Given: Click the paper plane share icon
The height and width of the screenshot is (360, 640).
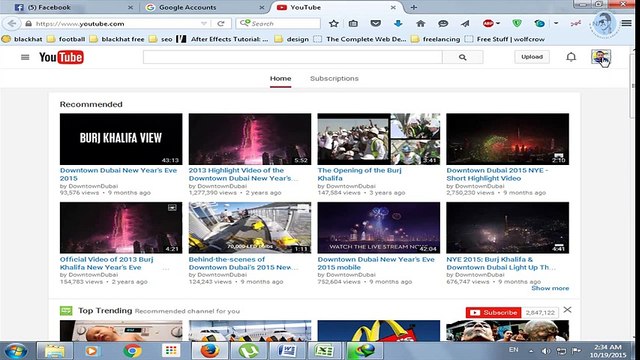Looking at the screenshot, I should [465, 24].
